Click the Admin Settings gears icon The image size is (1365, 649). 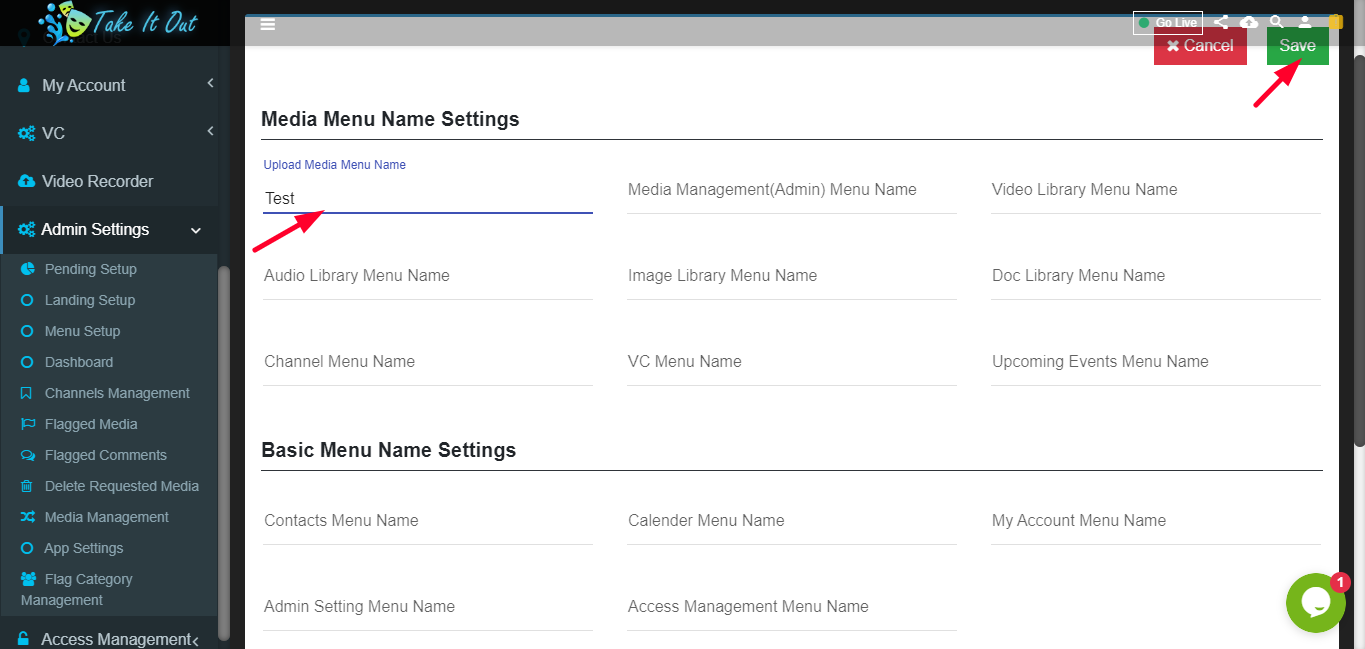(x=27, y=229)
